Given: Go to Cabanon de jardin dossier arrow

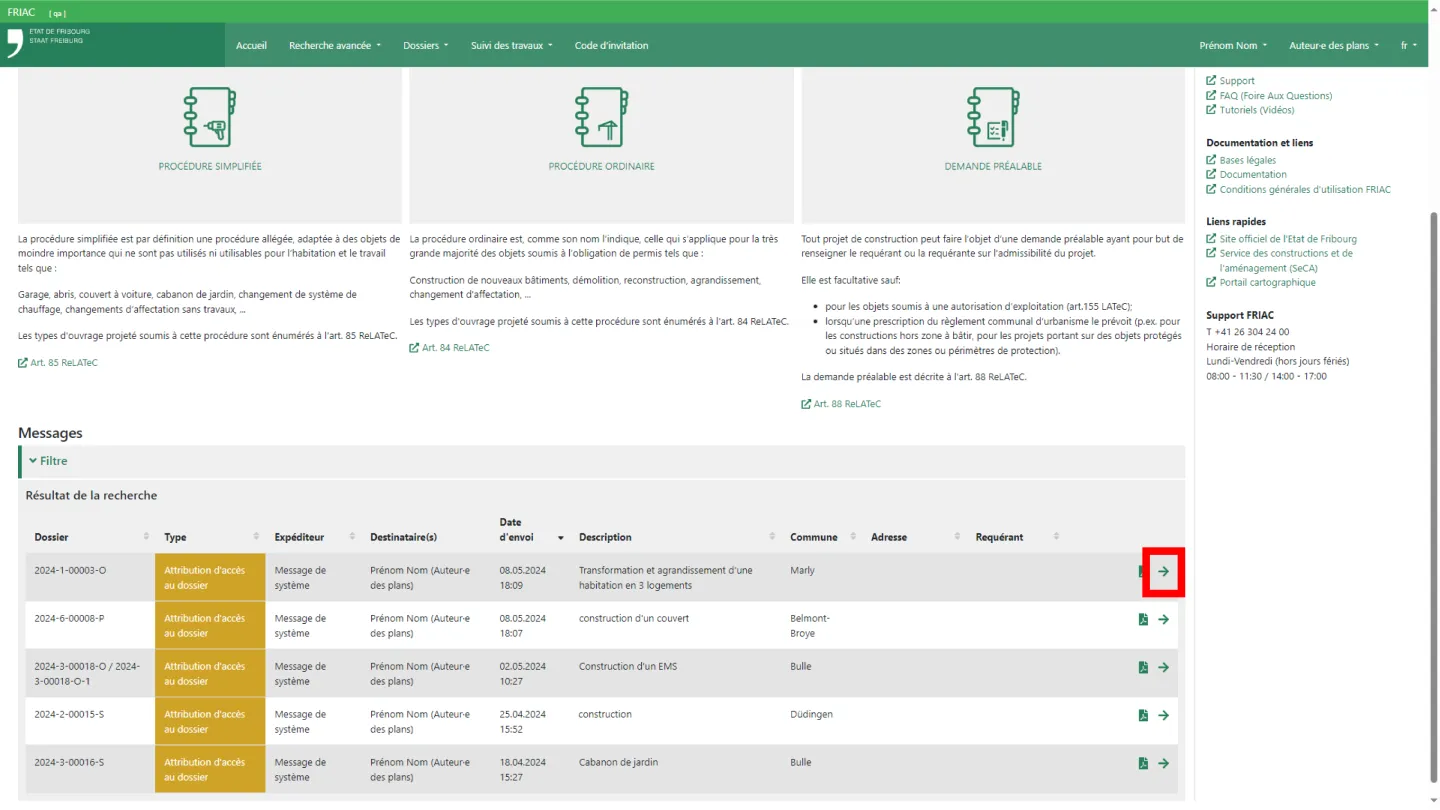Looking at the screenshot, I should [x=1163, y=764].
